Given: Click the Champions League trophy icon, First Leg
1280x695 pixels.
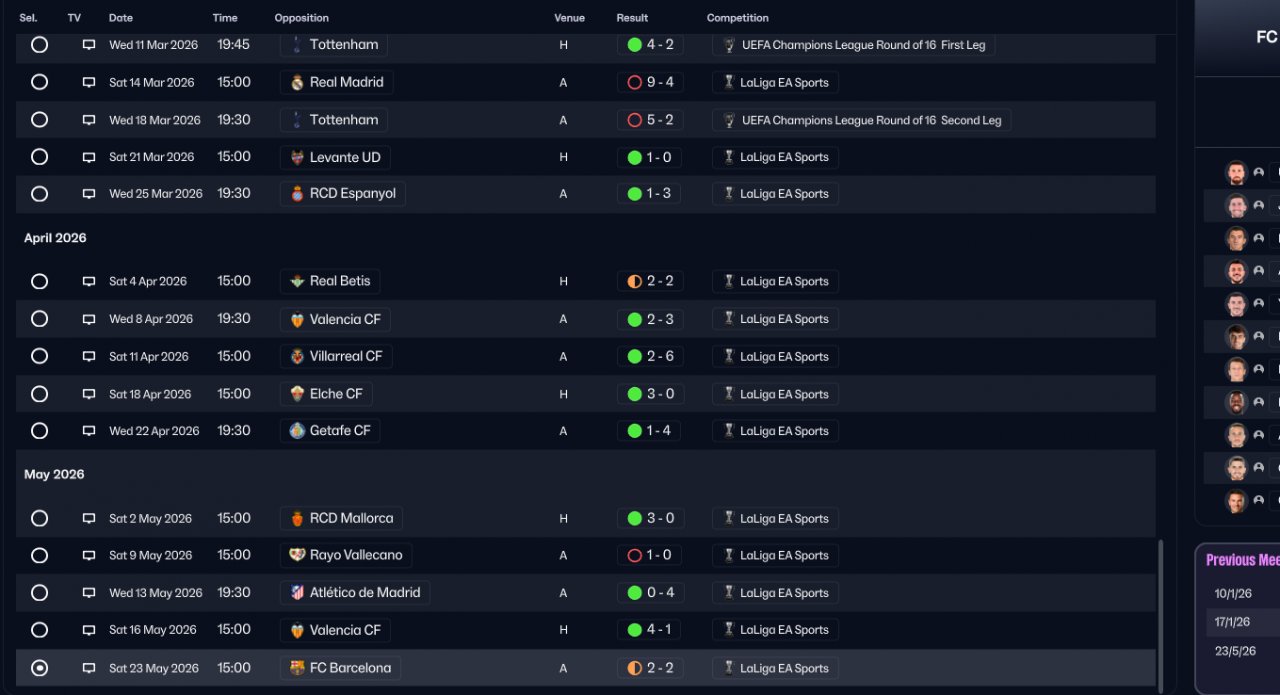Looking at the screenshot, I should [x=729, y=45].
